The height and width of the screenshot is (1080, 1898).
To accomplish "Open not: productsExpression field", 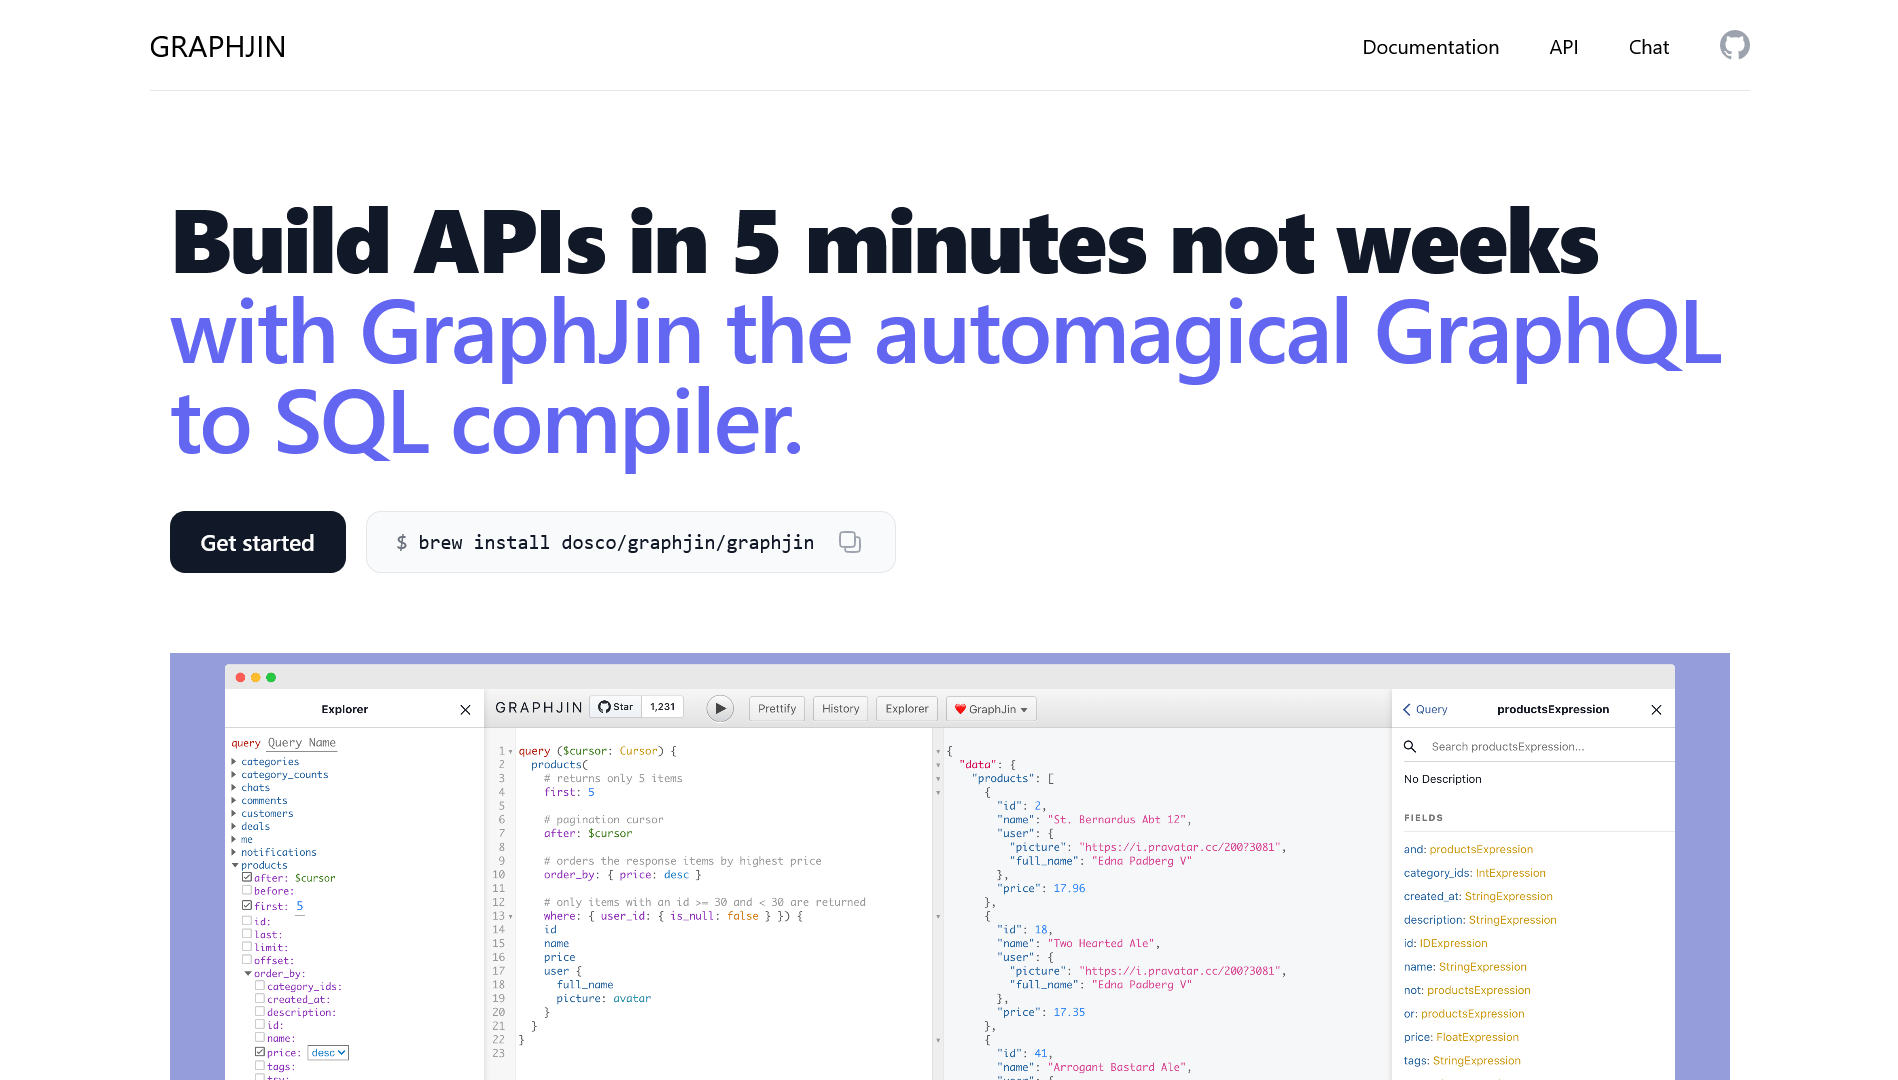I will click(1467, 991).
